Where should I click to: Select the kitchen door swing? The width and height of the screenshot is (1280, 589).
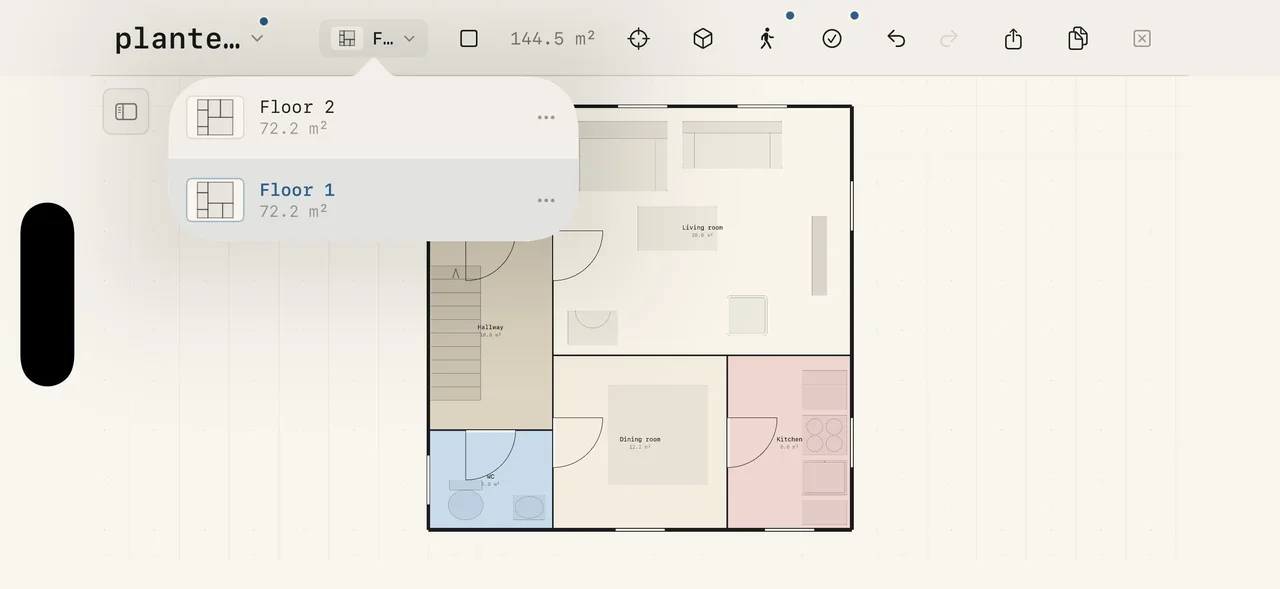tap(752, 442)
